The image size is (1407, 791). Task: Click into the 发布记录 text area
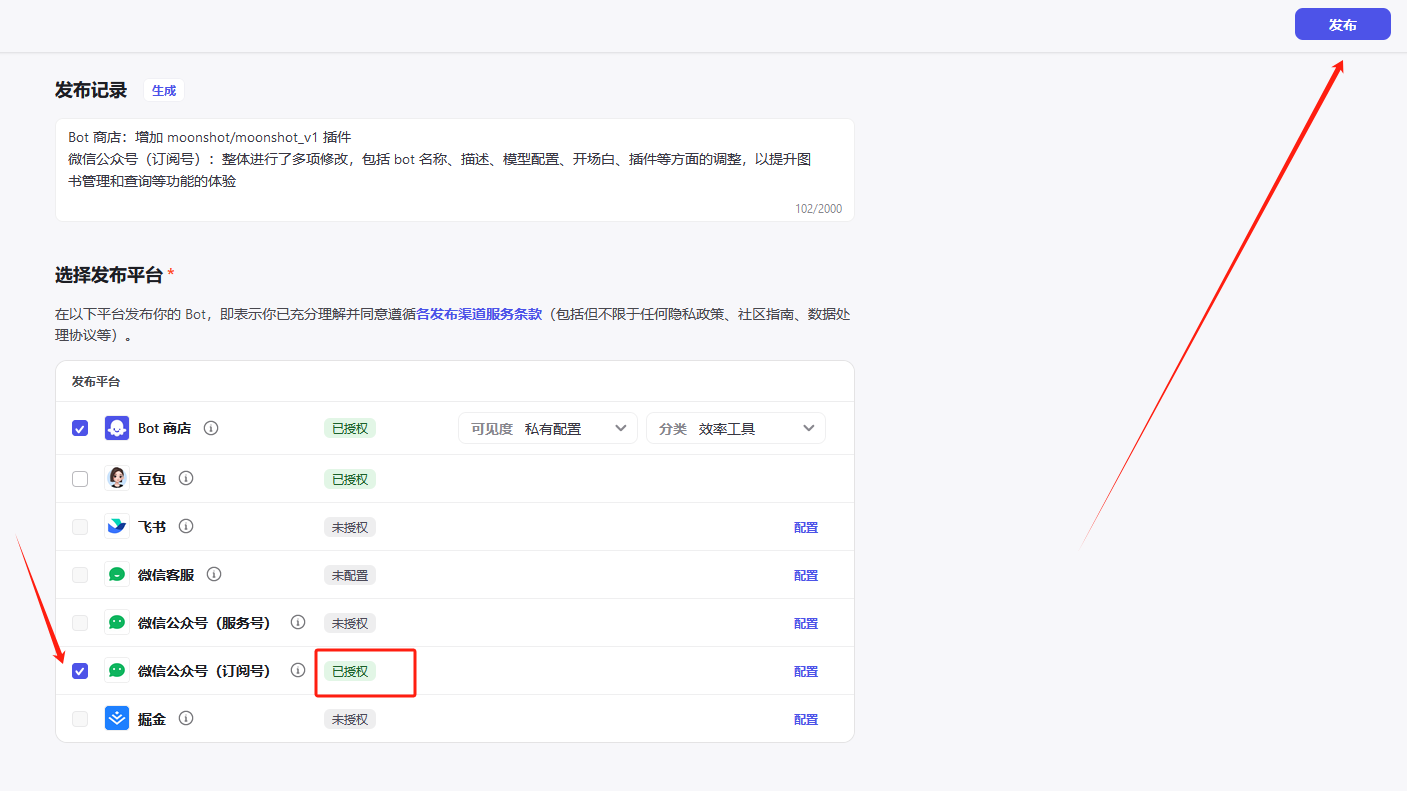[454, 170]
